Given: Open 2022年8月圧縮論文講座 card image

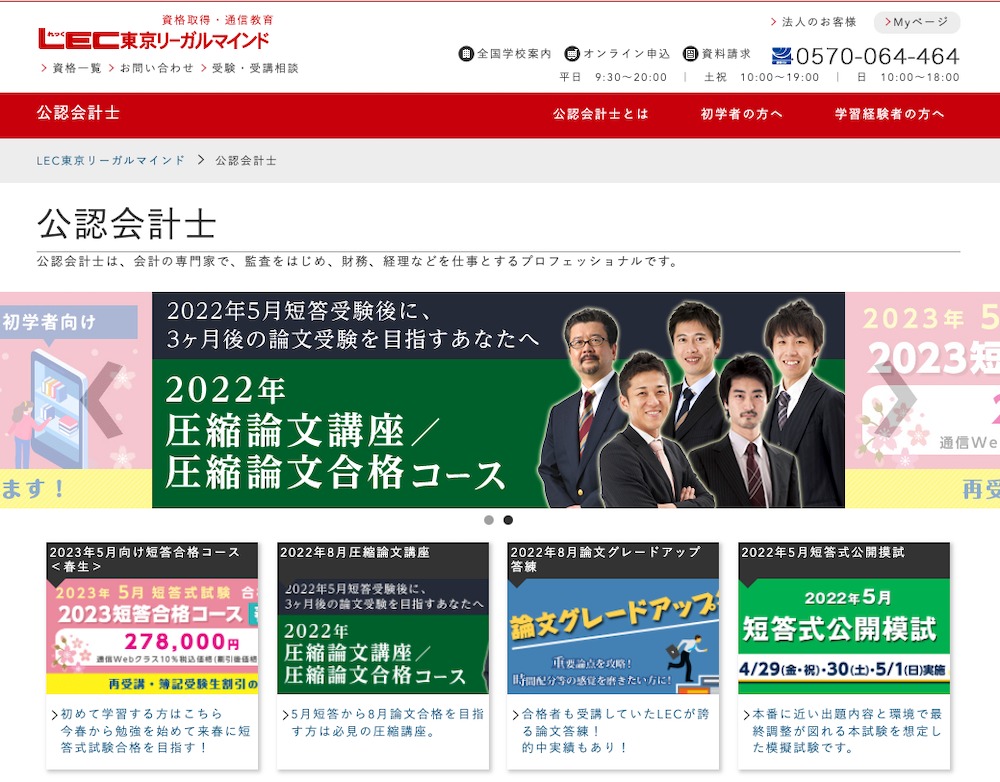Looking at the screenshot, I should [383, 636].
